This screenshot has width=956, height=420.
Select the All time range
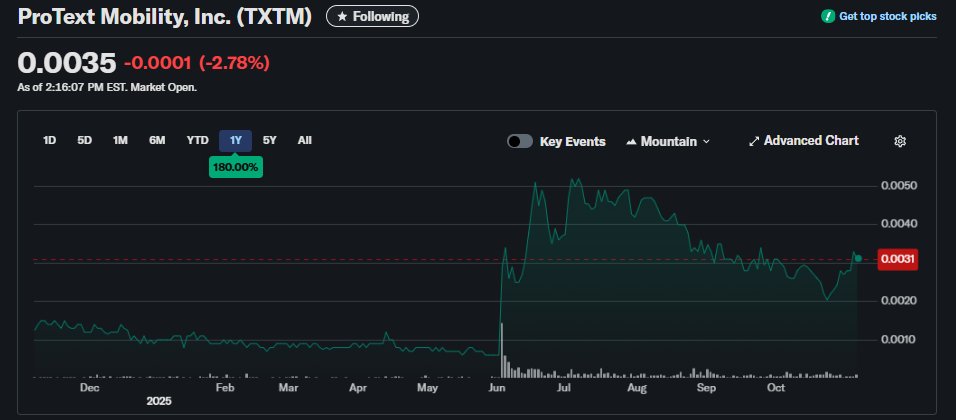pos(305,141)
